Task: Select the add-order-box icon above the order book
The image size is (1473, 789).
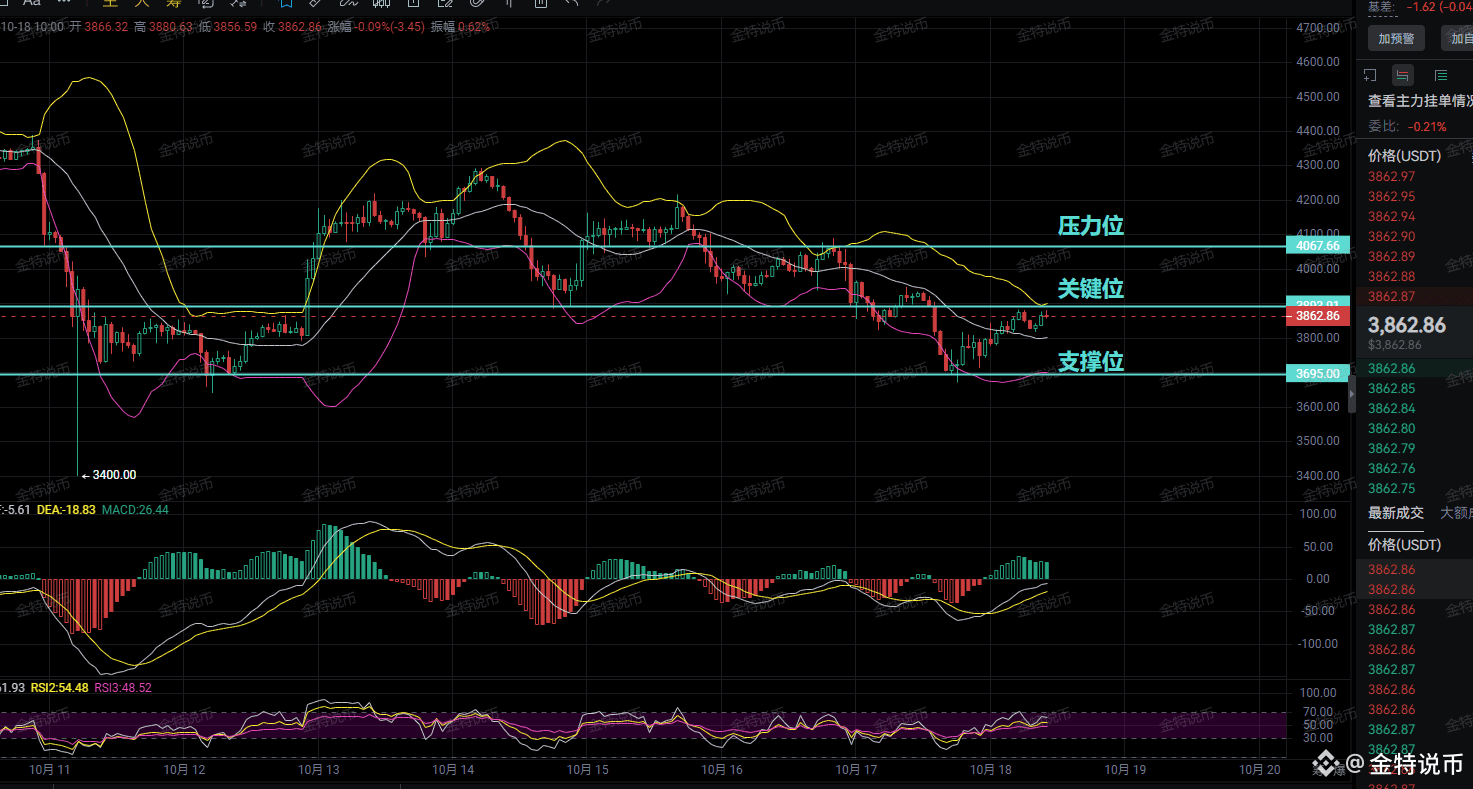Action: pyautogui.click(x=1369, y=75)
